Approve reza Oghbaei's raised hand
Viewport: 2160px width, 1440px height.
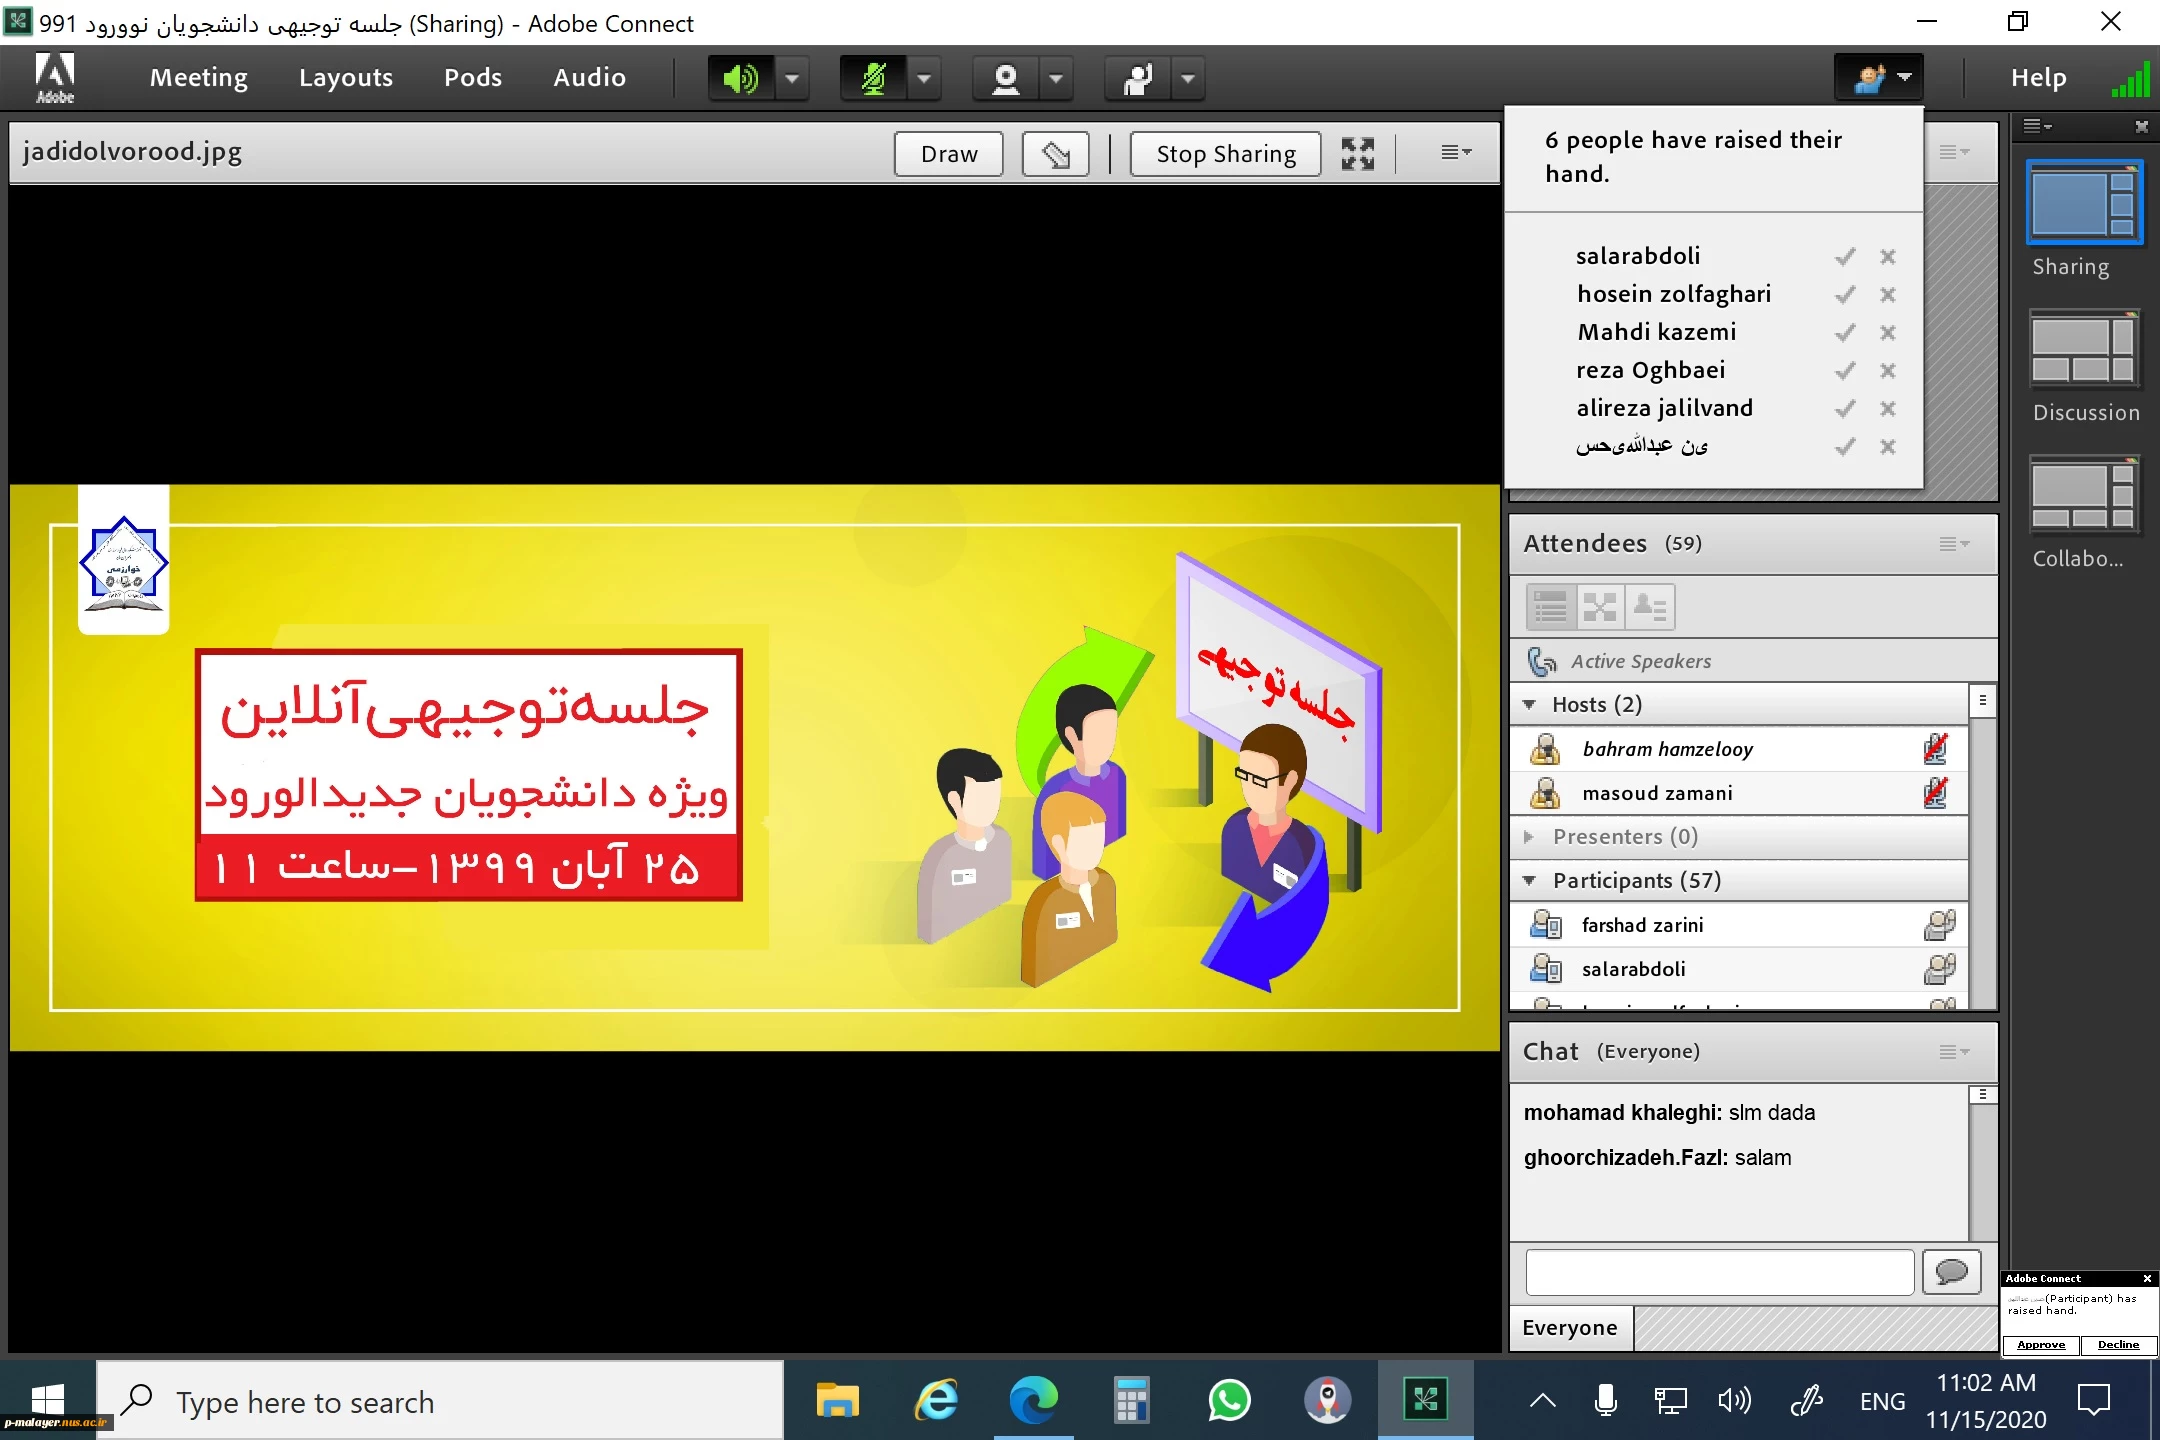[1845, 371]
